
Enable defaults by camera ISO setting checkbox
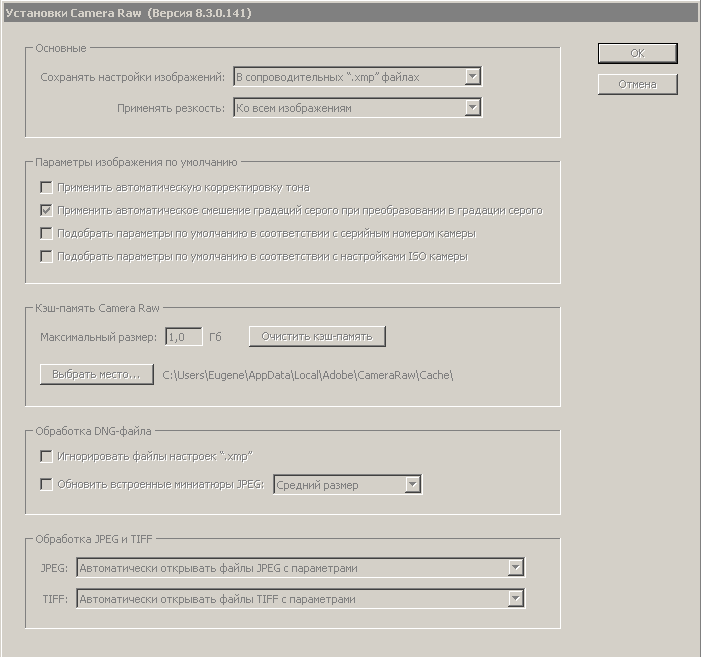(x=46, y=256)
